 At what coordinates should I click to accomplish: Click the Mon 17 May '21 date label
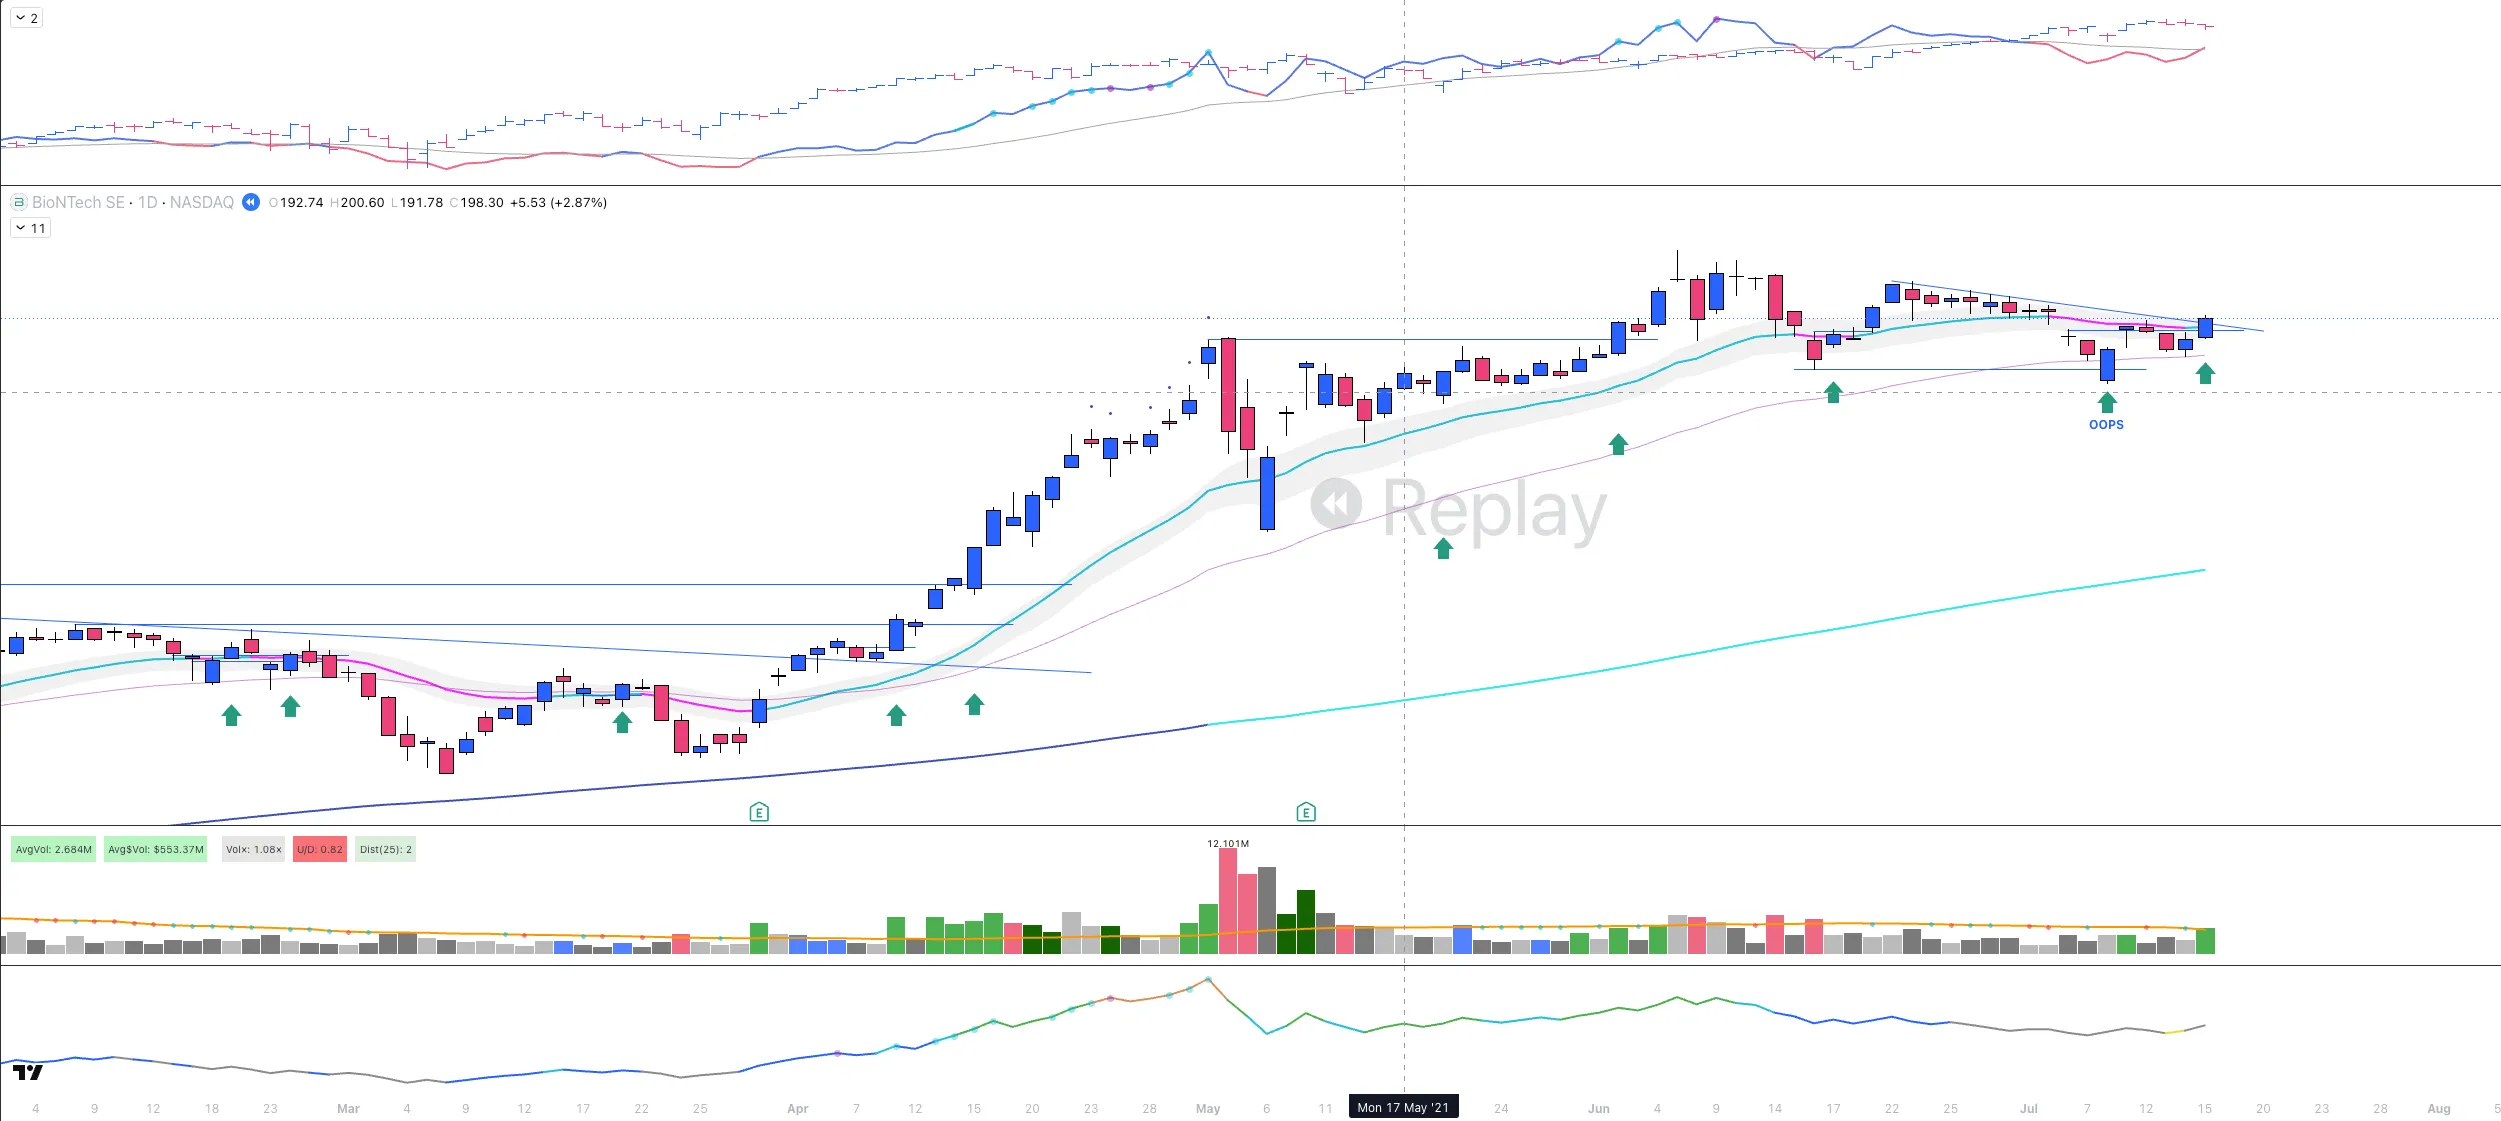[1403, 1107]
